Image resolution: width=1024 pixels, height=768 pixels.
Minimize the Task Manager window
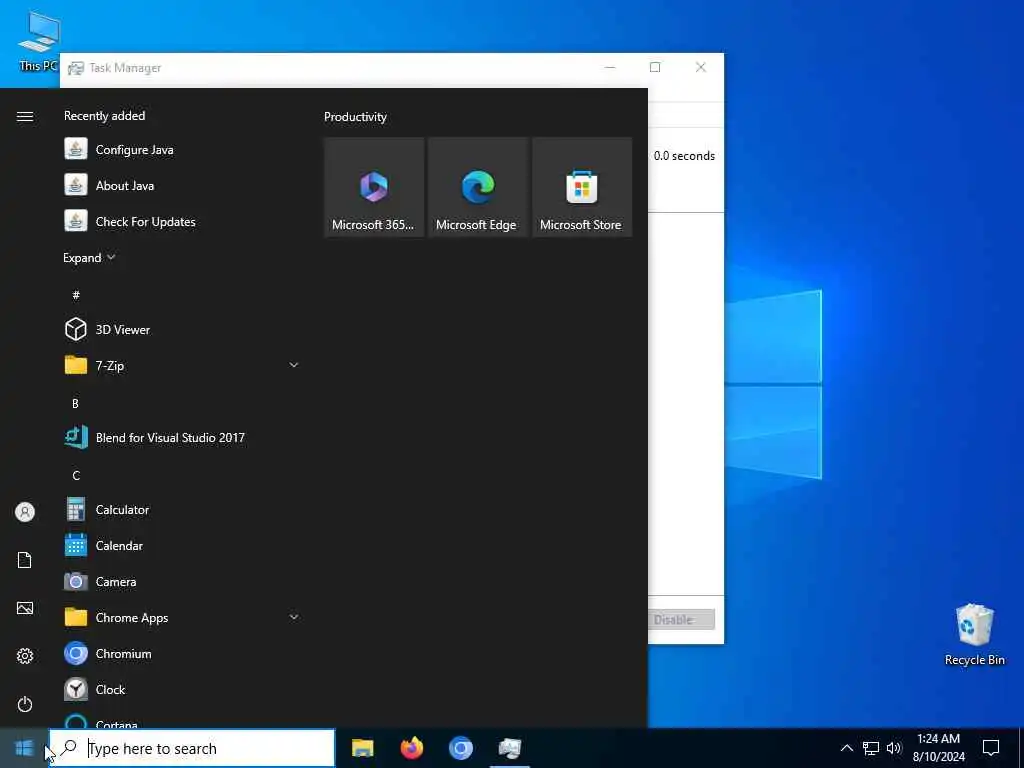tap(610, 67)
